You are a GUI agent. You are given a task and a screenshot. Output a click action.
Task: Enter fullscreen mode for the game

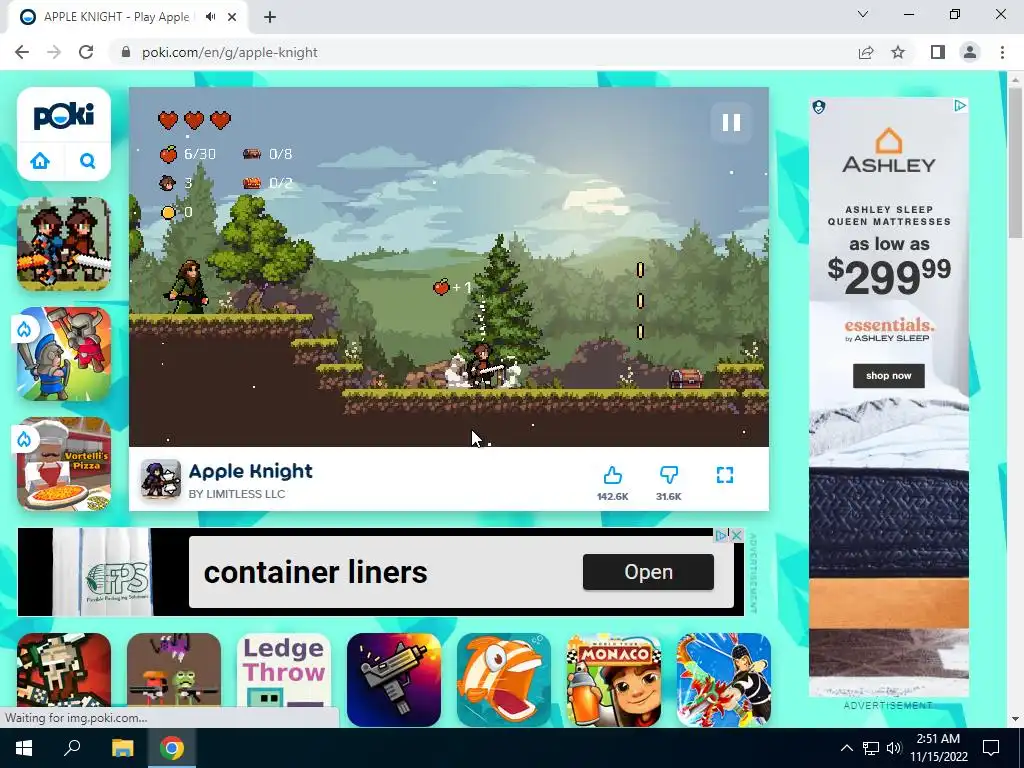(x=725, y=475)
